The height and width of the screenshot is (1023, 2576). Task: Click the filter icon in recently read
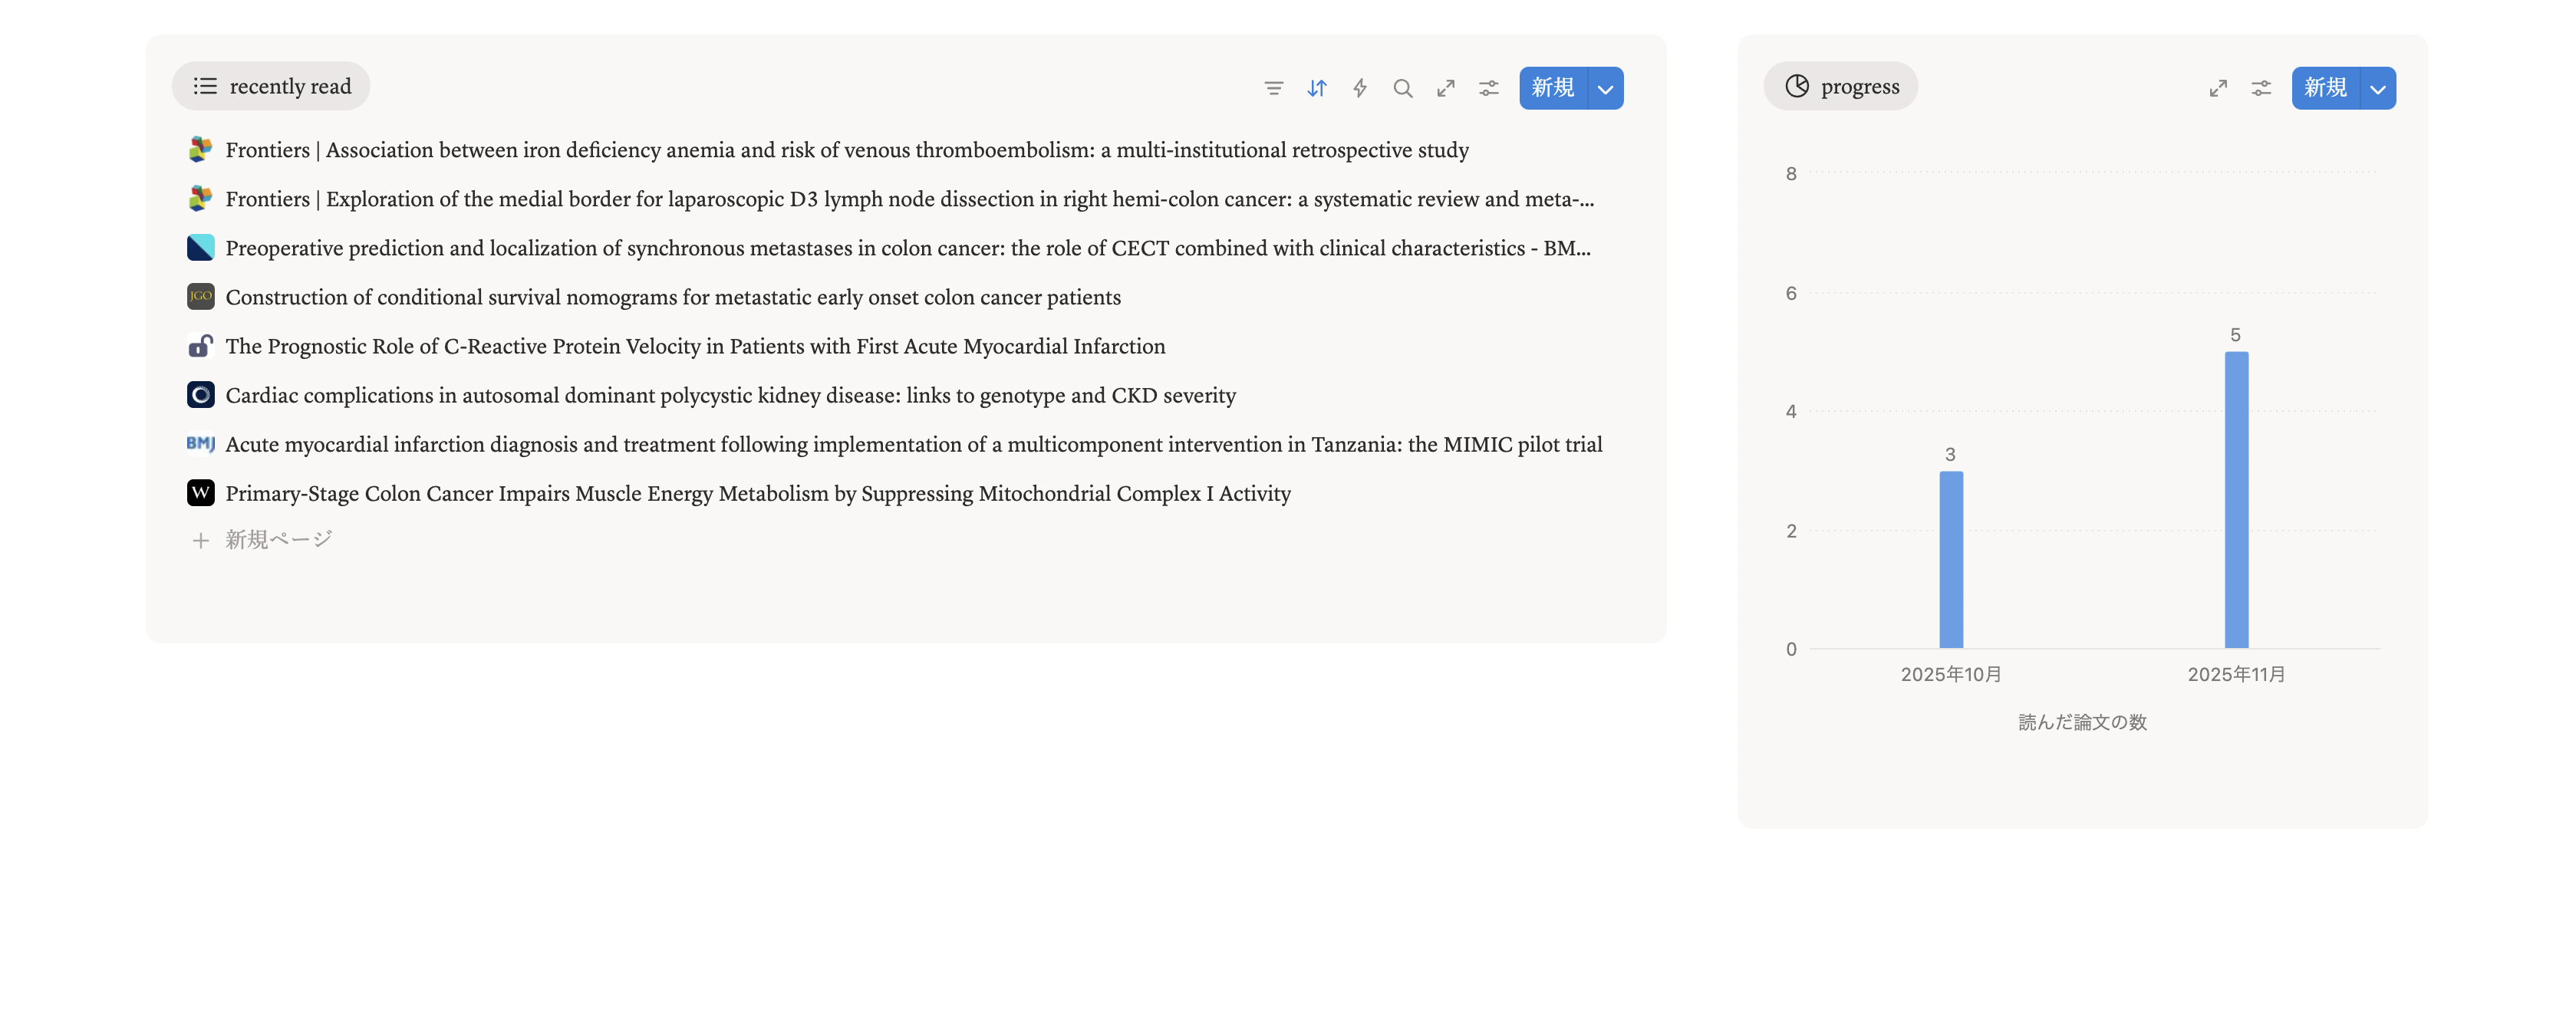(x=1273, y=88)
